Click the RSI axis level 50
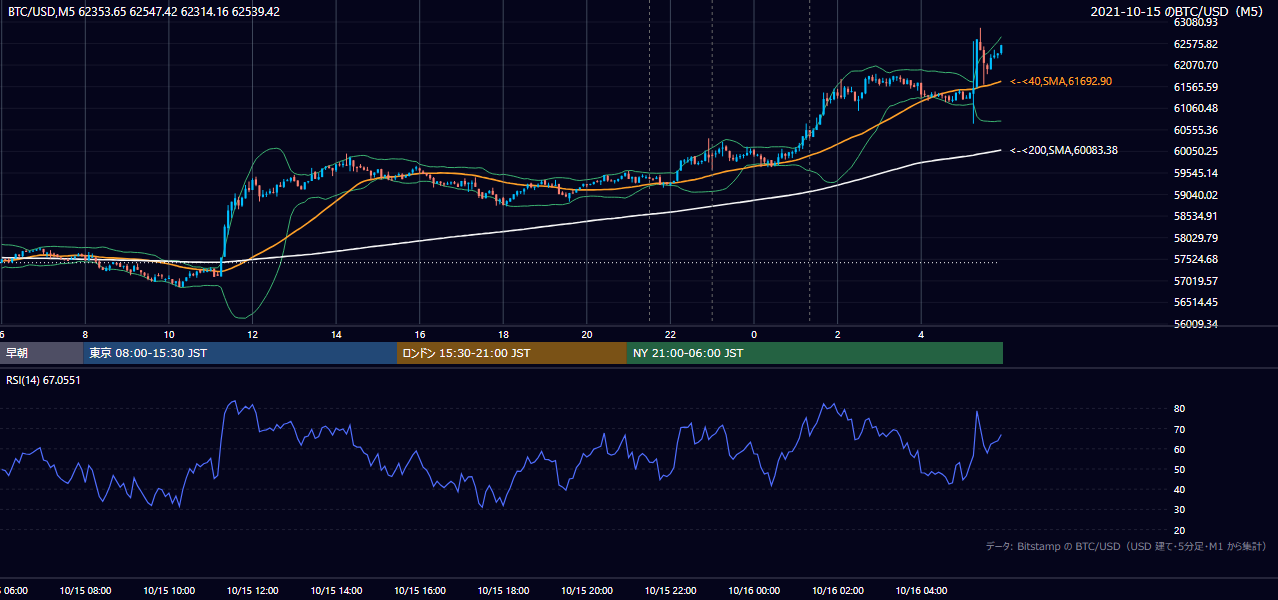This screenshot has height=600, width=1278. tap(1179, 469)
